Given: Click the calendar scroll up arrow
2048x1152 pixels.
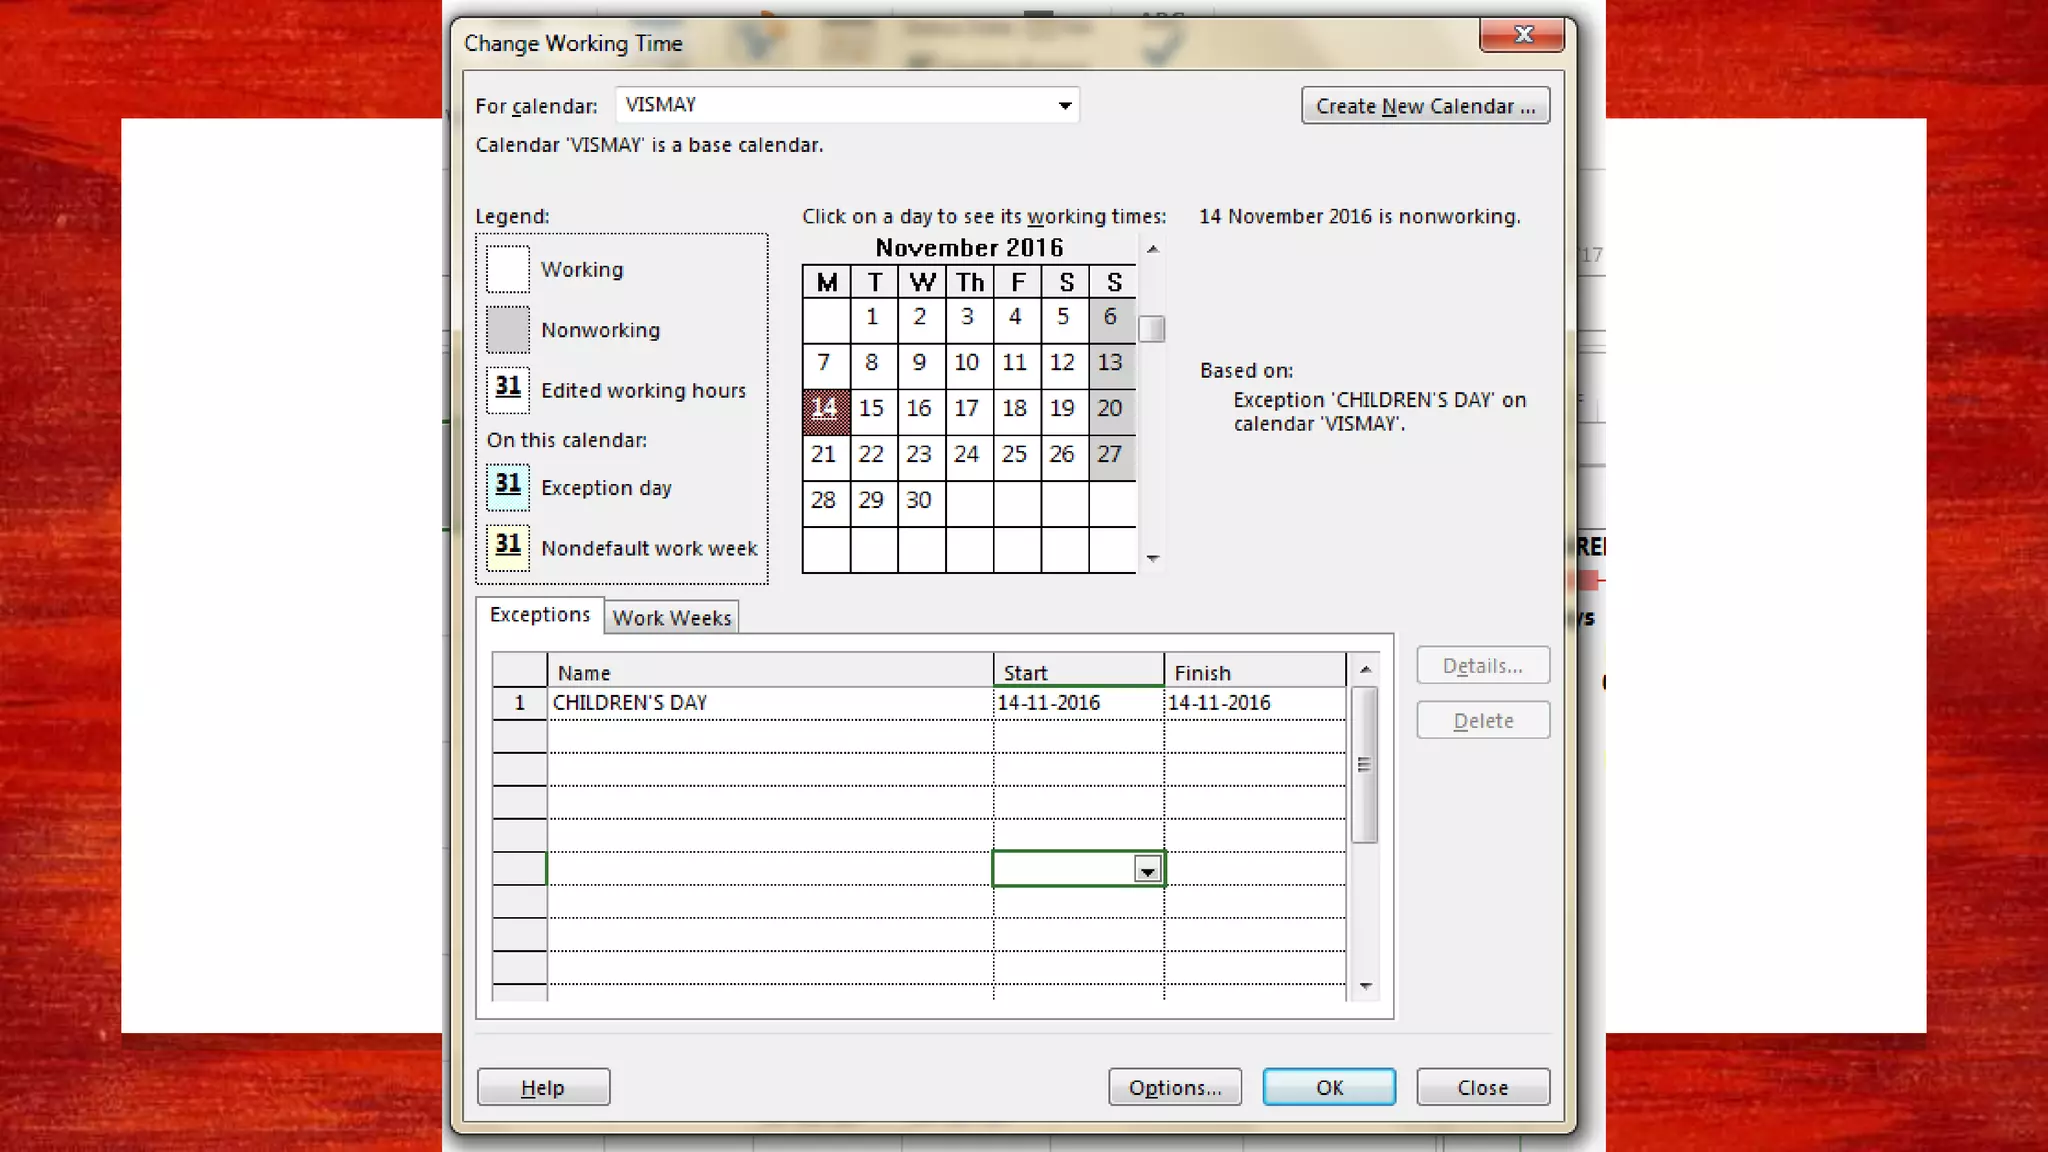Looking at the screenshot, I should [1153, 249].
